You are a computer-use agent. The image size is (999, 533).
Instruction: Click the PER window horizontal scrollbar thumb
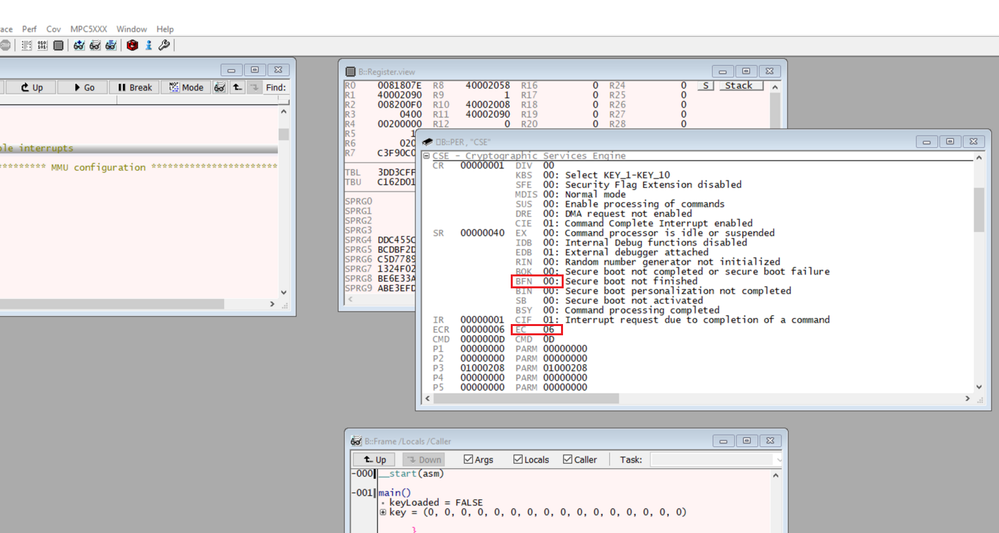click(526, 399)
